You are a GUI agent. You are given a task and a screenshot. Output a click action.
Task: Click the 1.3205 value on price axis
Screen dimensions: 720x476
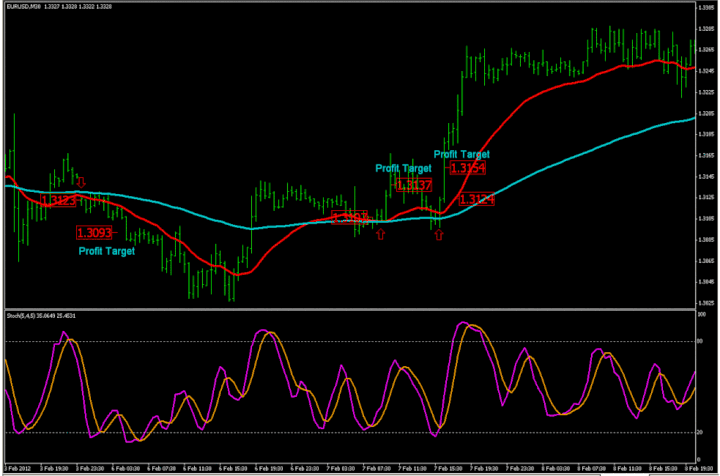click(706, 113)
